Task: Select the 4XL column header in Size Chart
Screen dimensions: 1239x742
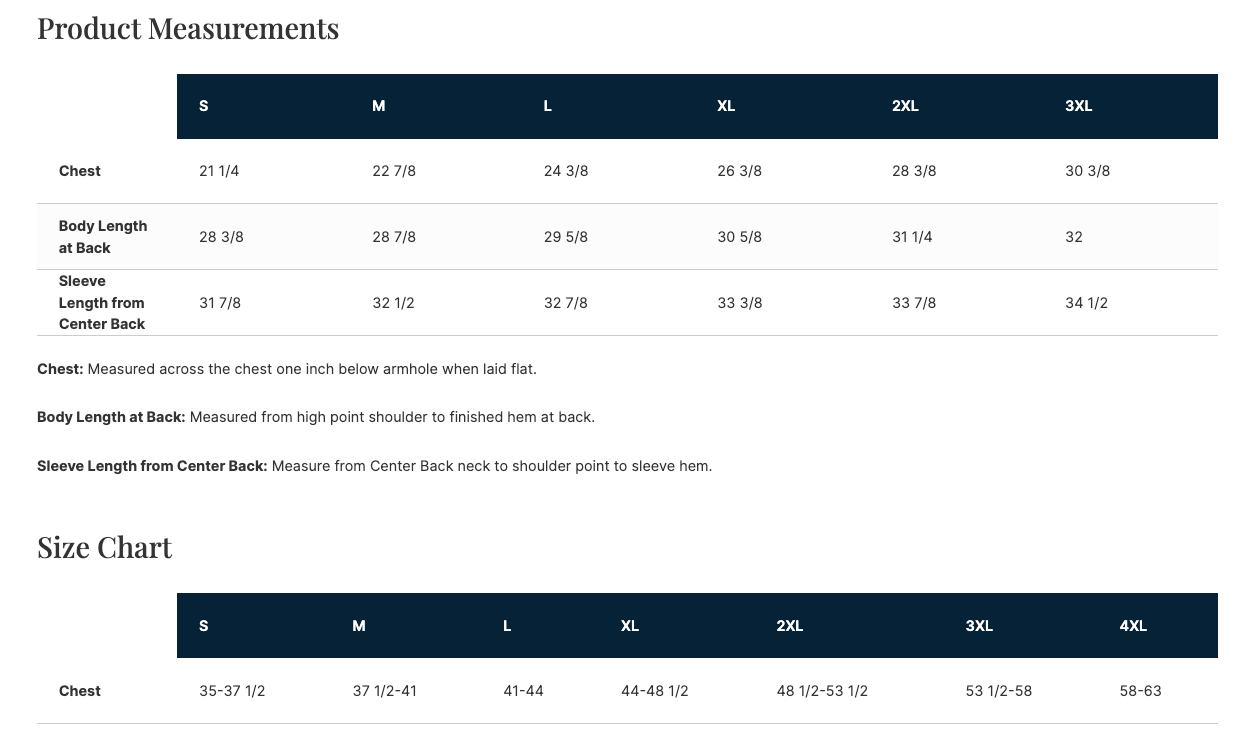Action: [x=1133, y=626]
